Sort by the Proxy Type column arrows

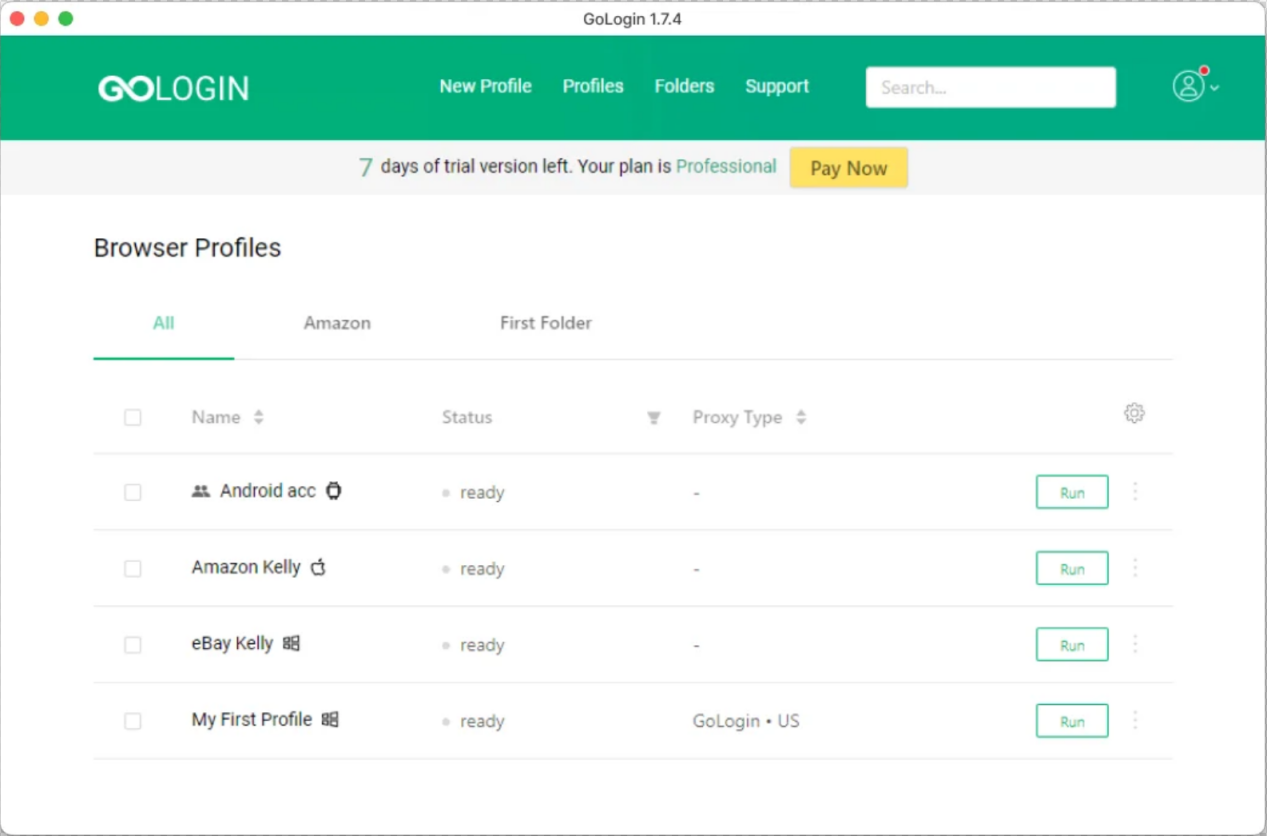click(801, 418)
